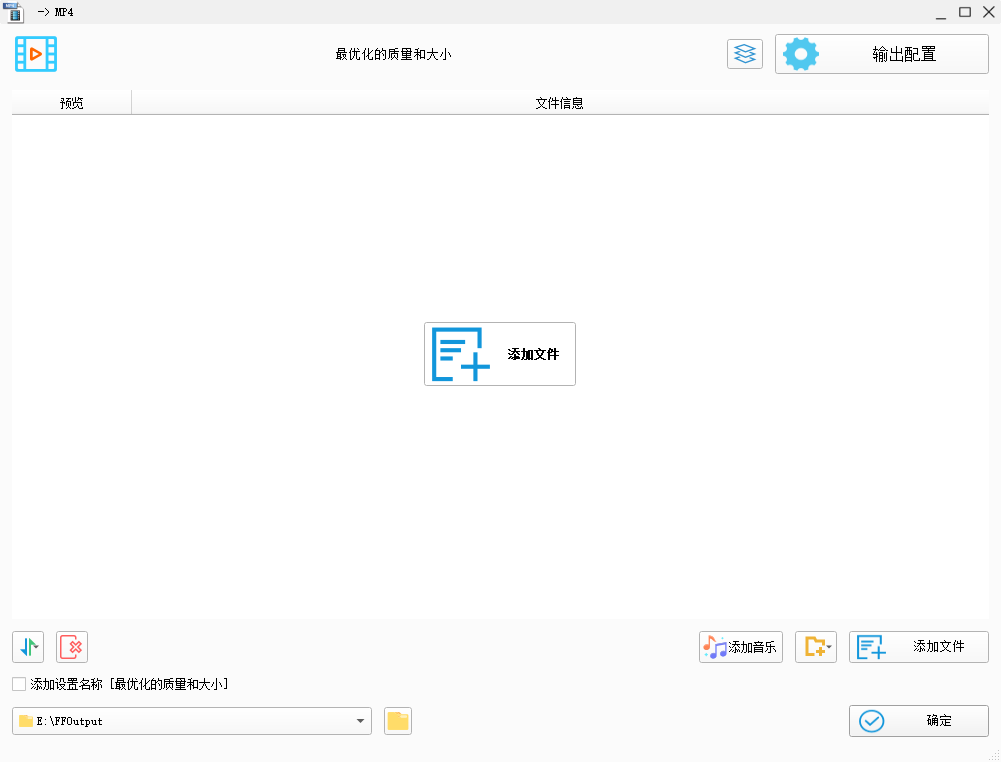Enable the 添加设置名称 checkbox
The image size is (1001, 762).
17,683
